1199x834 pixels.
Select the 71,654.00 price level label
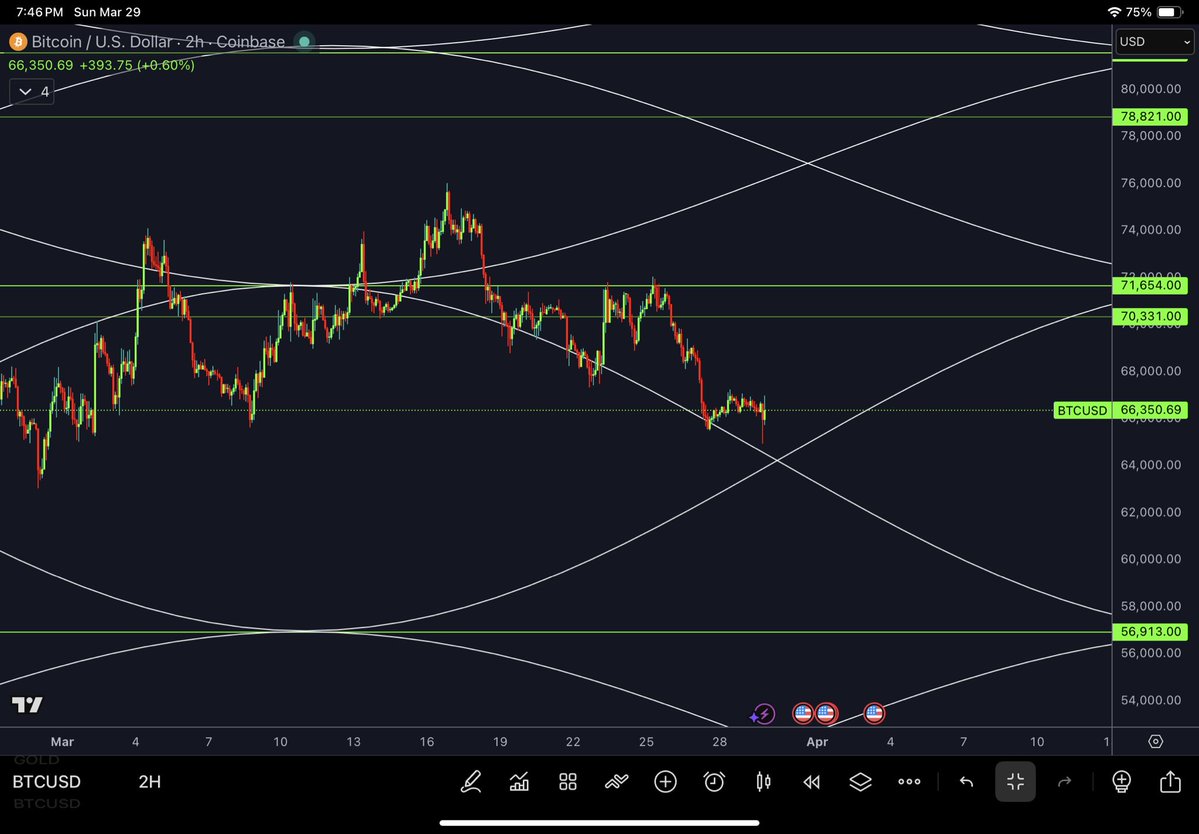coord(1150,285)
